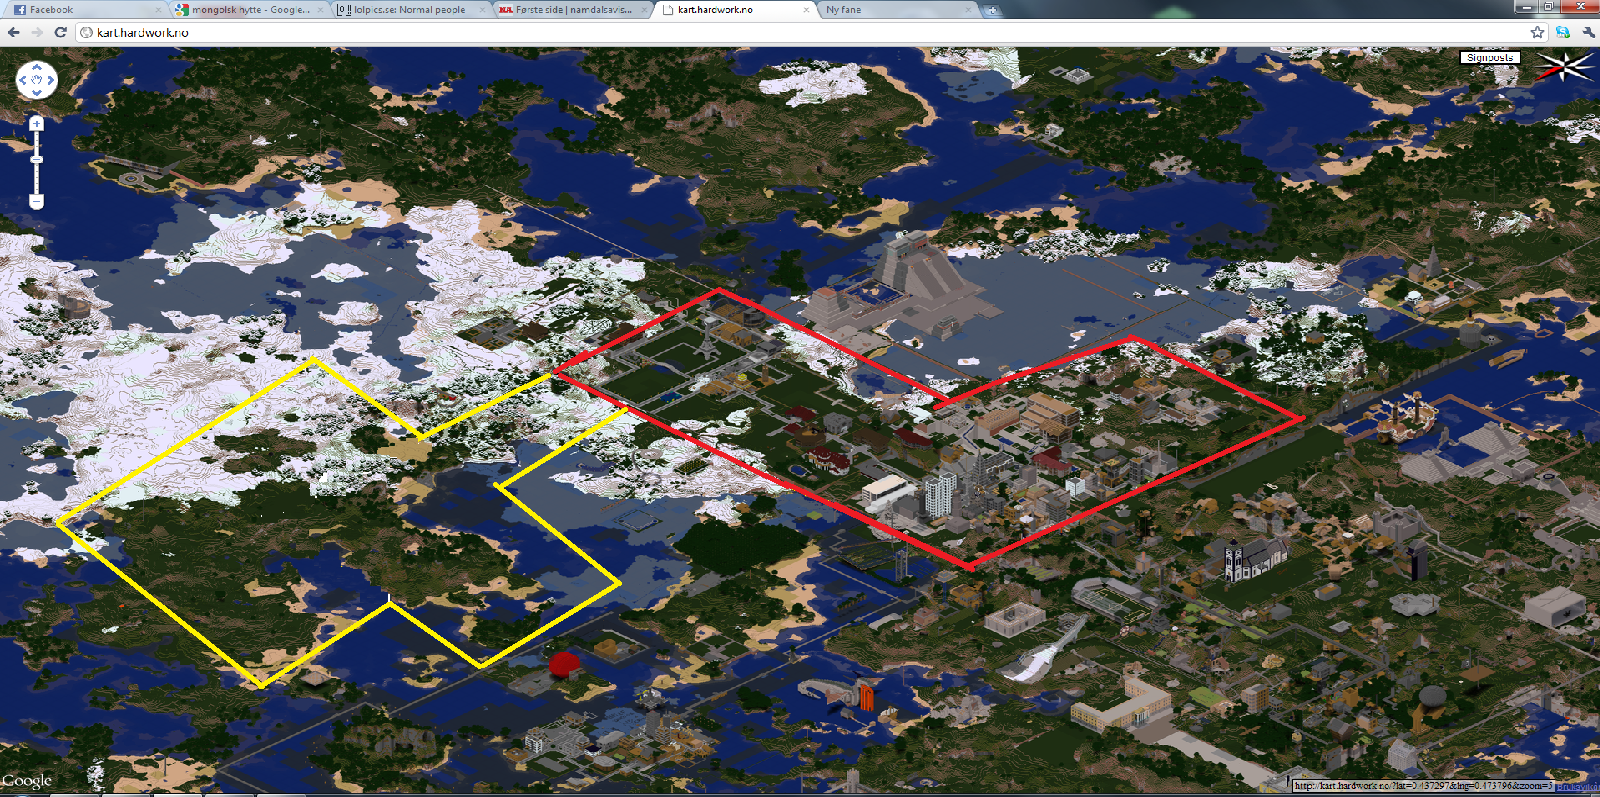Toggle the Signposts overlay button
This screenshot has width=1600, height=797.
click(x=1490, y=58)
